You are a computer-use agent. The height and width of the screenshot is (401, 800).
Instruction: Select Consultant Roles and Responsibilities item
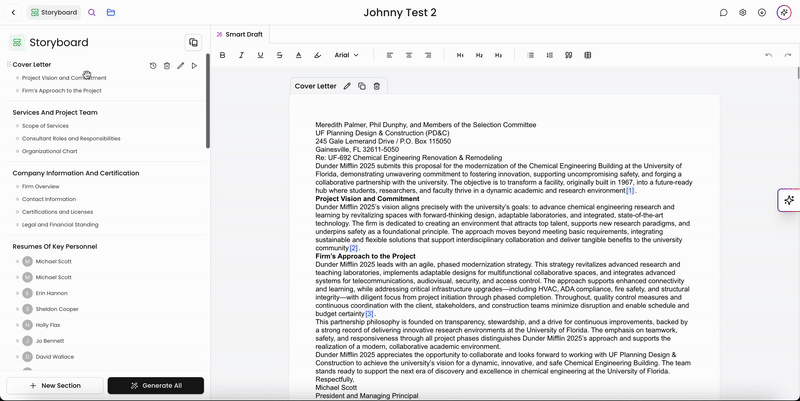71,139
